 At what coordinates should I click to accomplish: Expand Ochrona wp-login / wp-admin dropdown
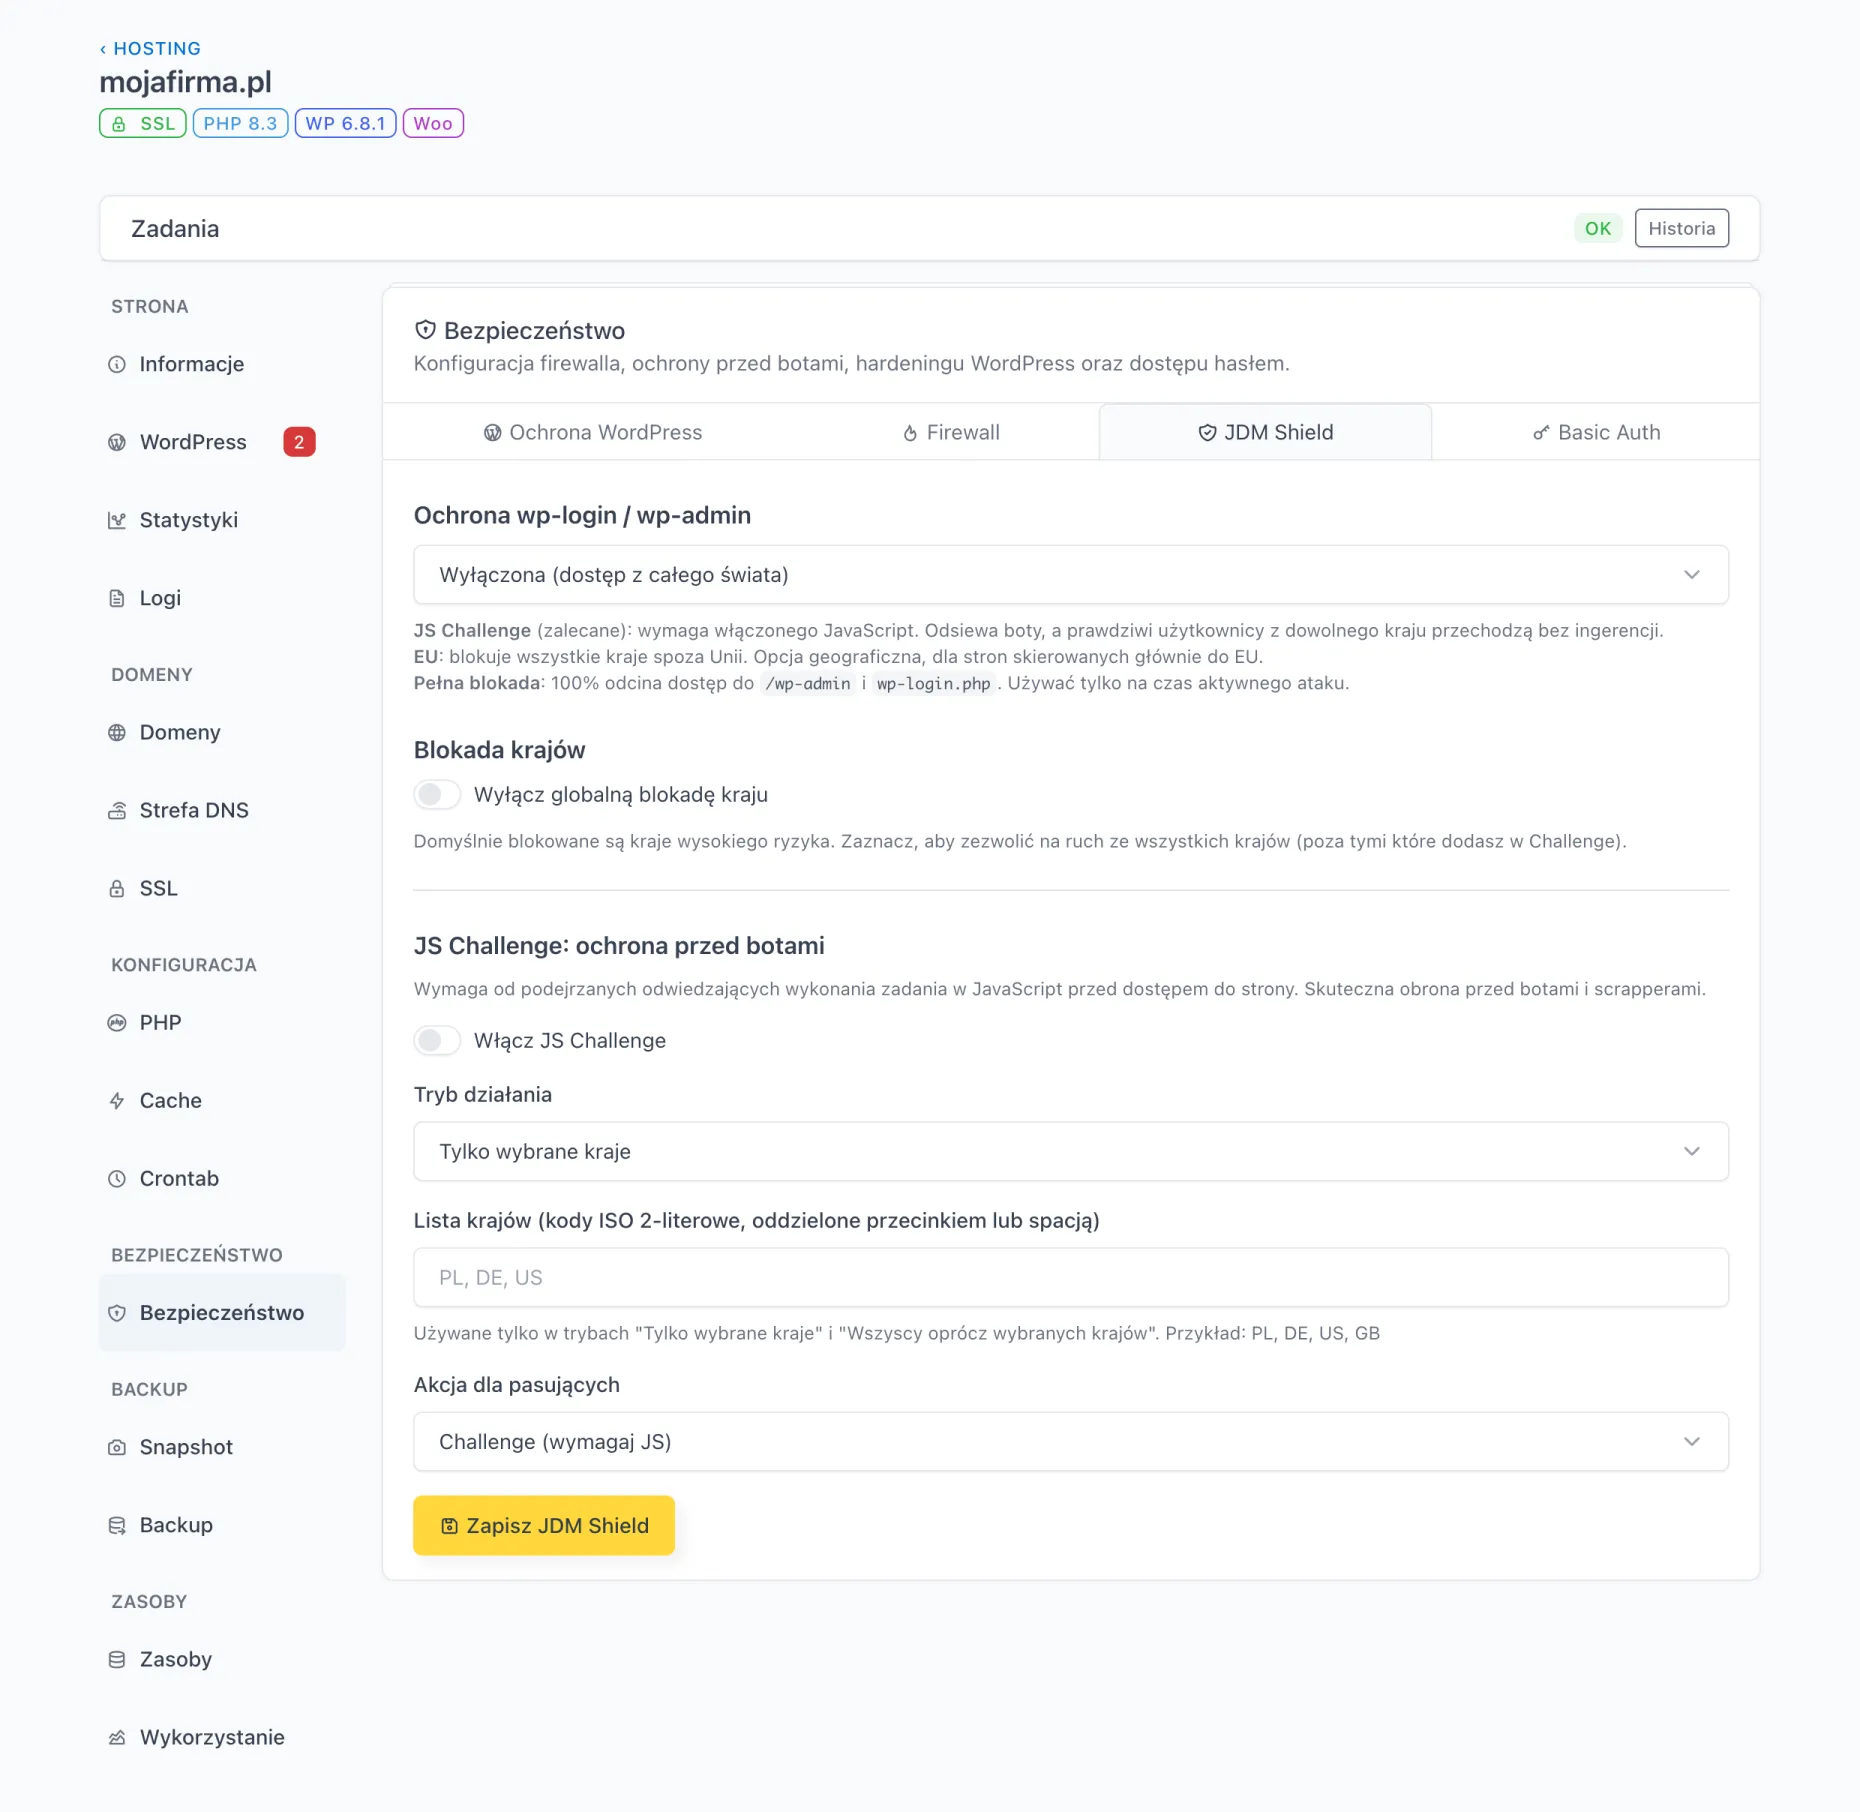tap(1071, 574)
